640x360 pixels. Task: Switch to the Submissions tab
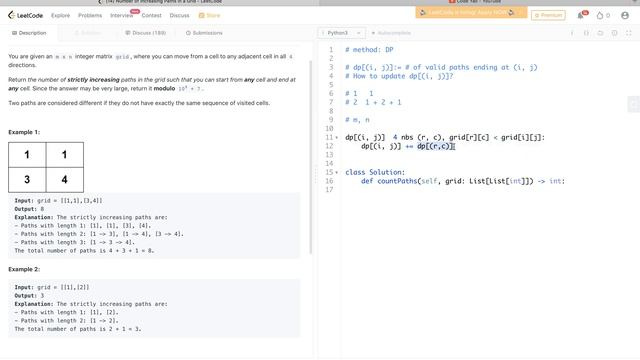(x=204, y=33)
